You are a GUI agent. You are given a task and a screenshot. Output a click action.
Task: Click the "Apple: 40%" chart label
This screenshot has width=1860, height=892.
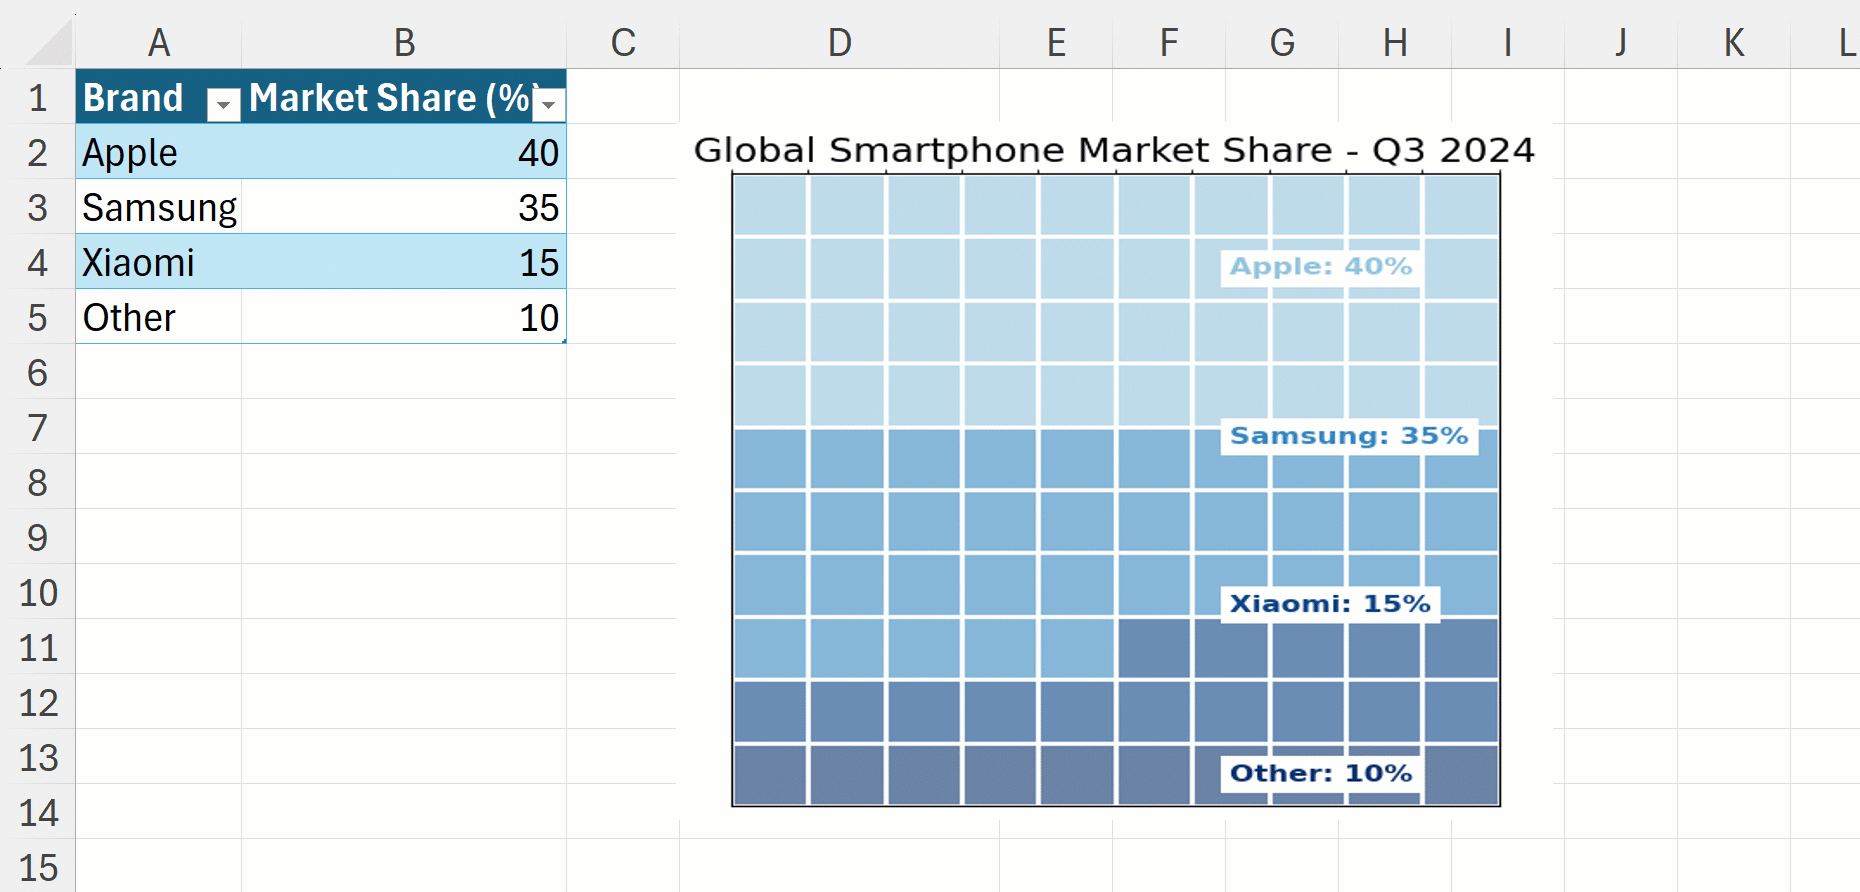pyautogui.click(x=1320, y=267)
